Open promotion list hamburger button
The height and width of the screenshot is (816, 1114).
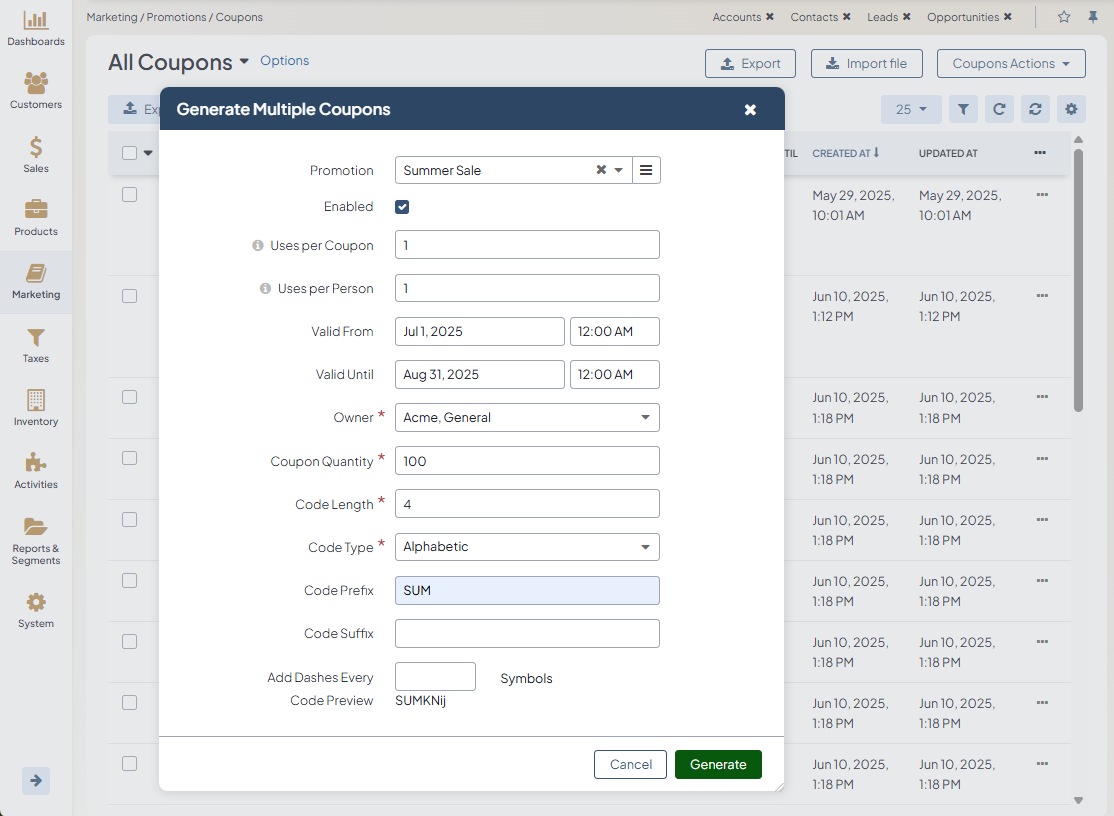point(646,170)
